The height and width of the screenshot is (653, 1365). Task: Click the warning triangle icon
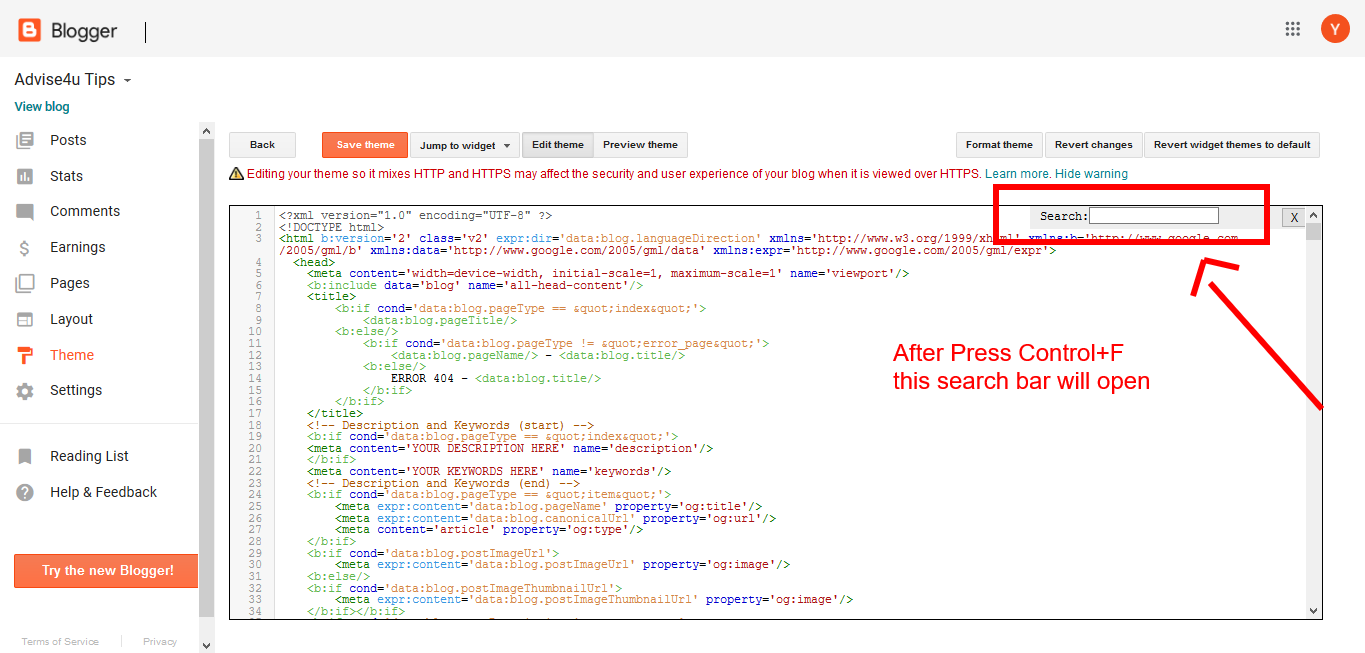point(236,173)
